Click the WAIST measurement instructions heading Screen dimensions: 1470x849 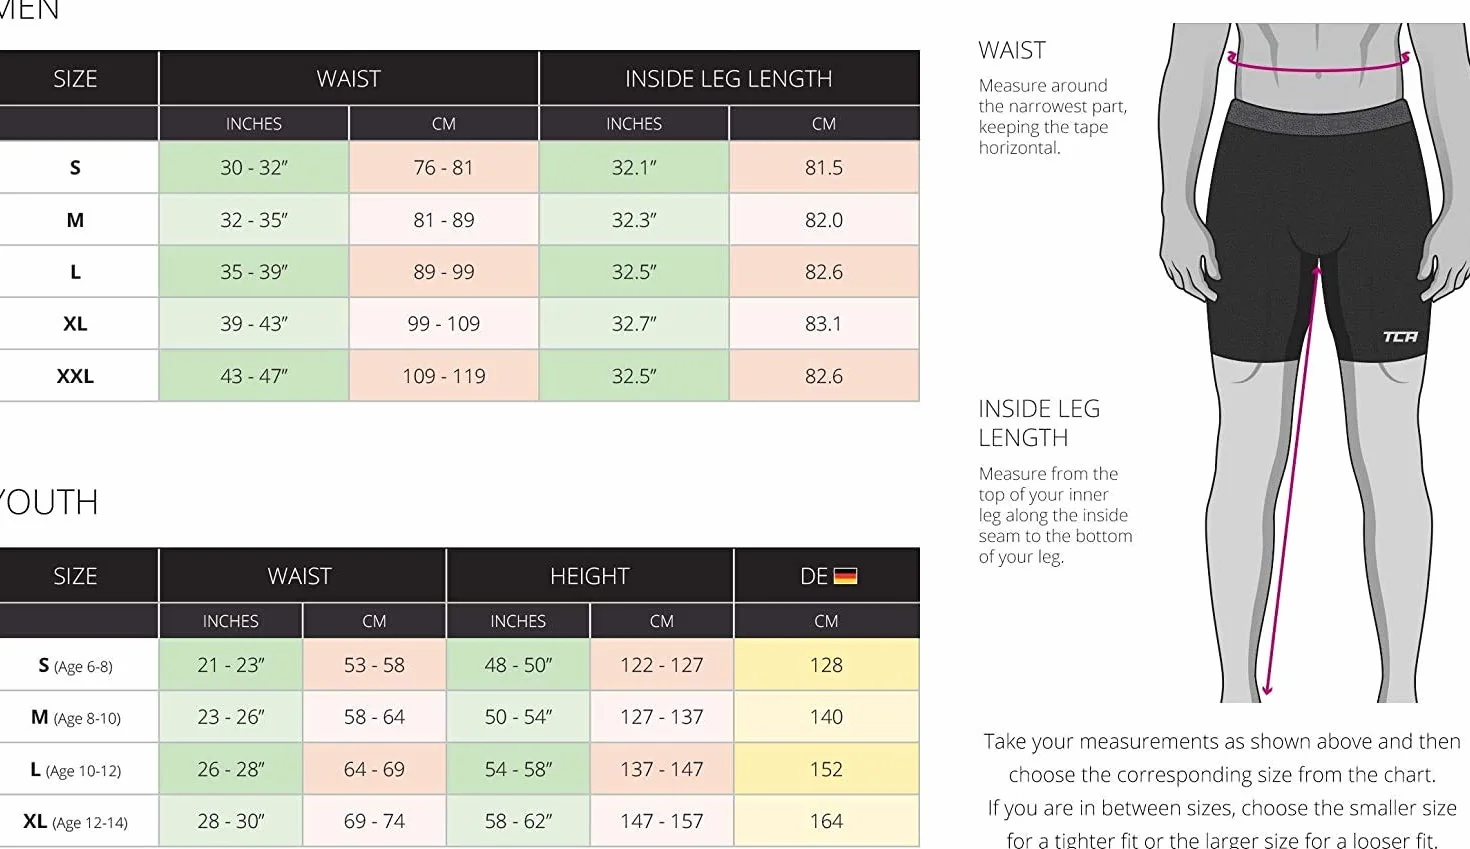pyautogui.click(x=1012, y=50)
